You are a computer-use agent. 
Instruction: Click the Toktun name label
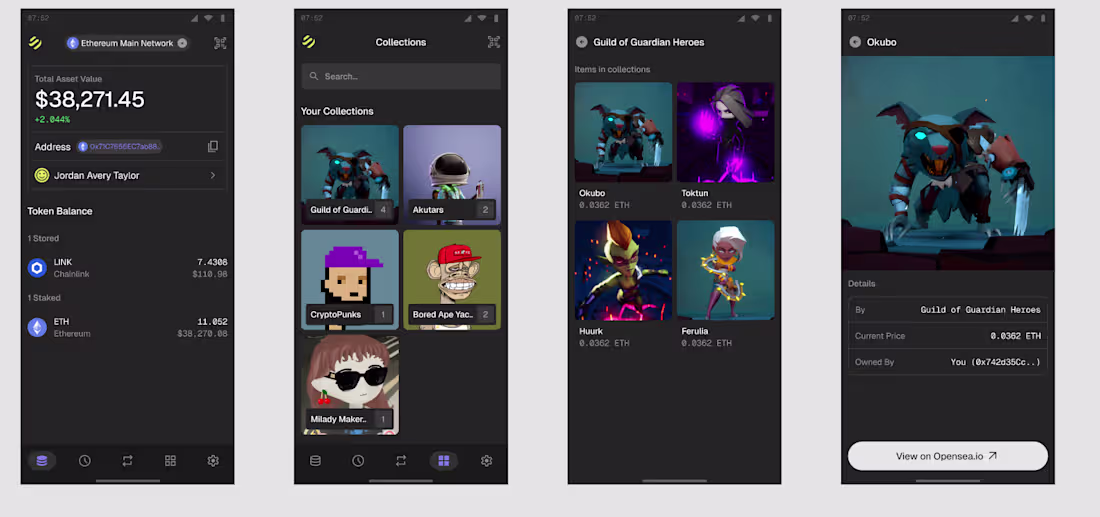pos(696,193)
